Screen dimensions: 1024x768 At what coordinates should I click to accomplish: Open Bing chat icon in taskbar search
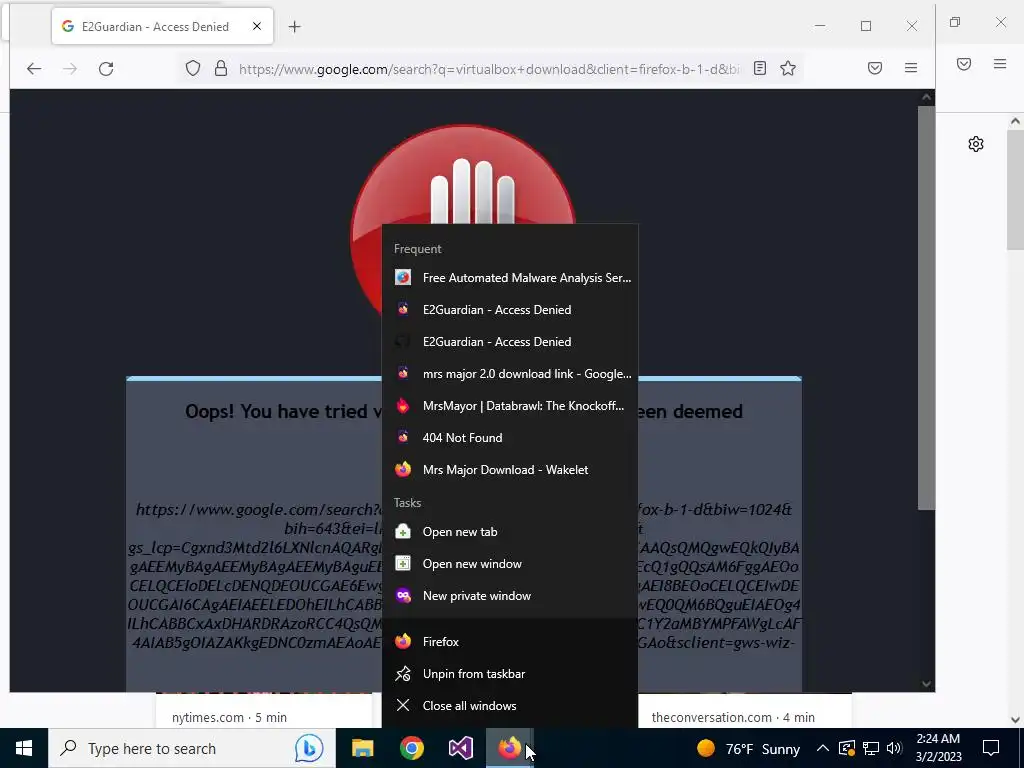(309, 748)
